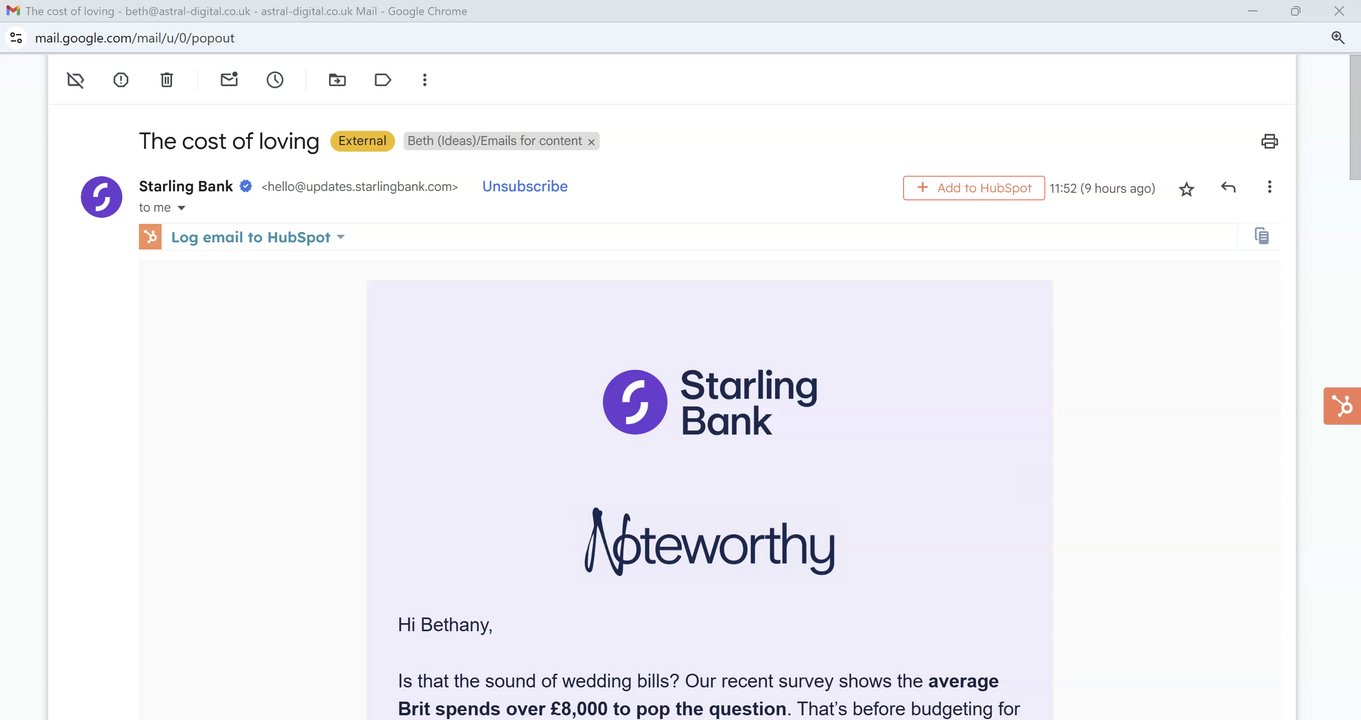Remove the 'Emails for content' label

pos(591,142)
